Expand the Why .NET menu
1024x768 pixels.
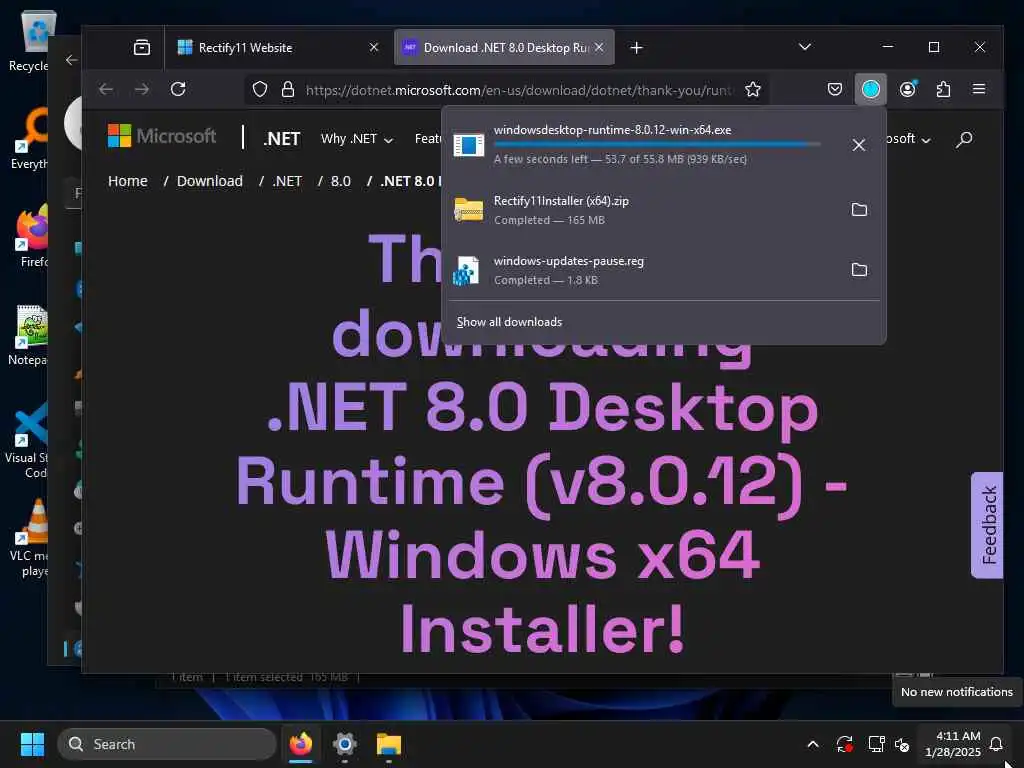357,139
